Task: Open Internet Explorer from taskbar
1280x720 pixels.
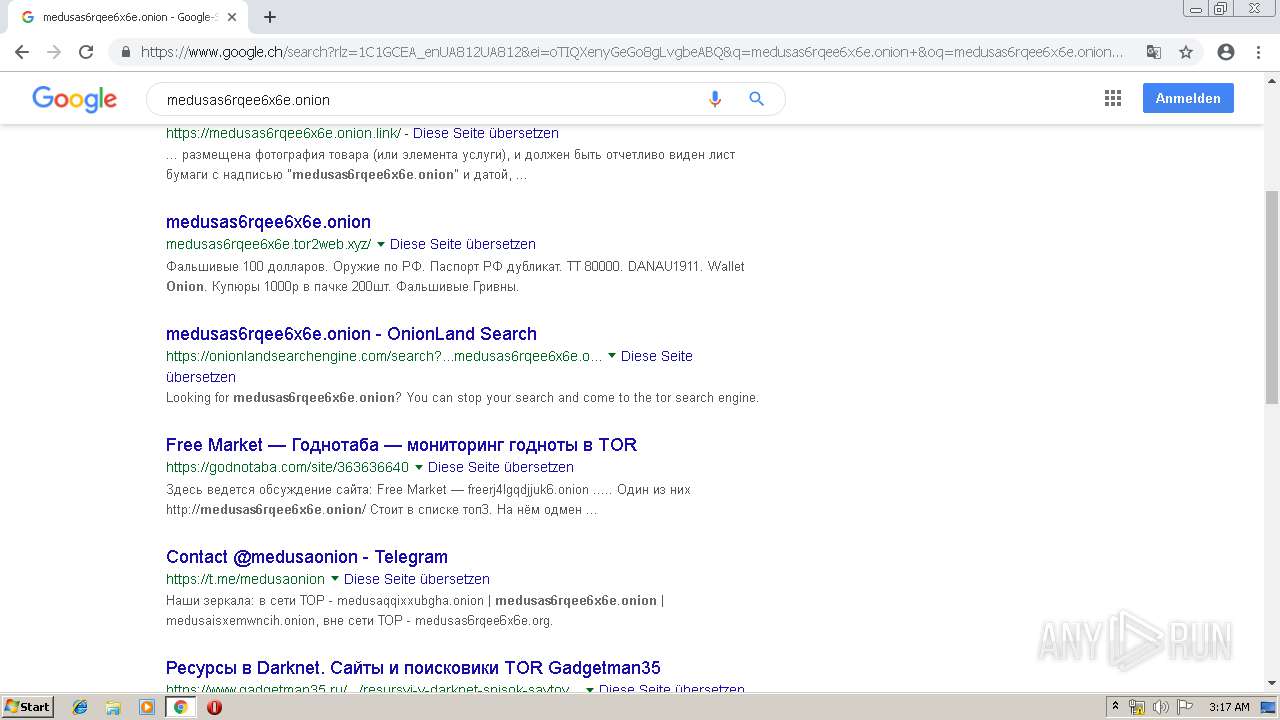Action: click(x=80, y=707)
